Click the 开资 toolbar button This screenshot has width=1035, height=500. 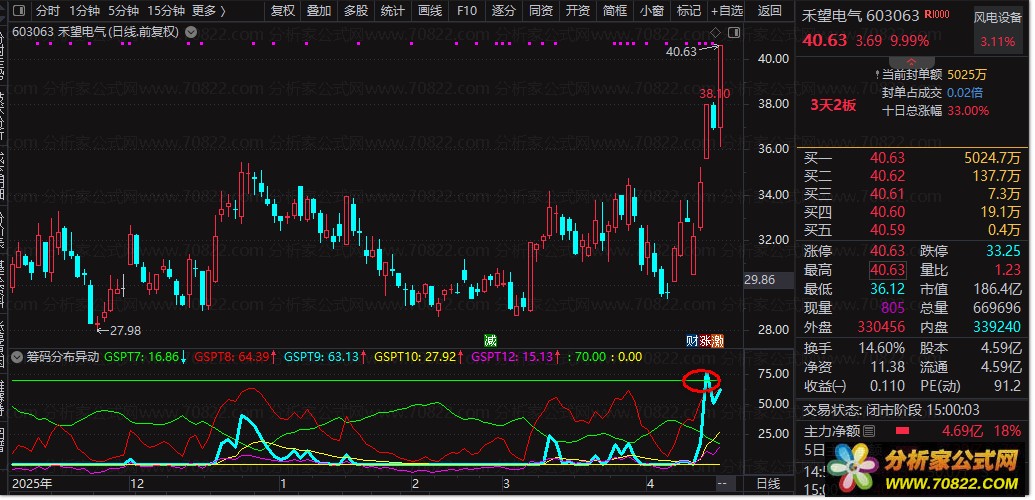point(578,11)
